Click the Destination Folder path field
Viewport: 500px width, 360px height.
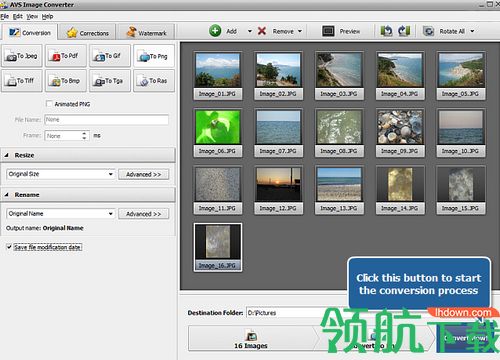point(297,313)
